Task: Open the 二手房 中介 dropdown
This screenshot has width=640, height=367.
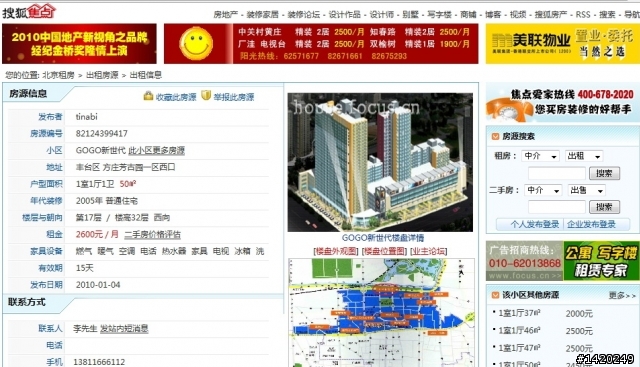Action: click(543, 190)
